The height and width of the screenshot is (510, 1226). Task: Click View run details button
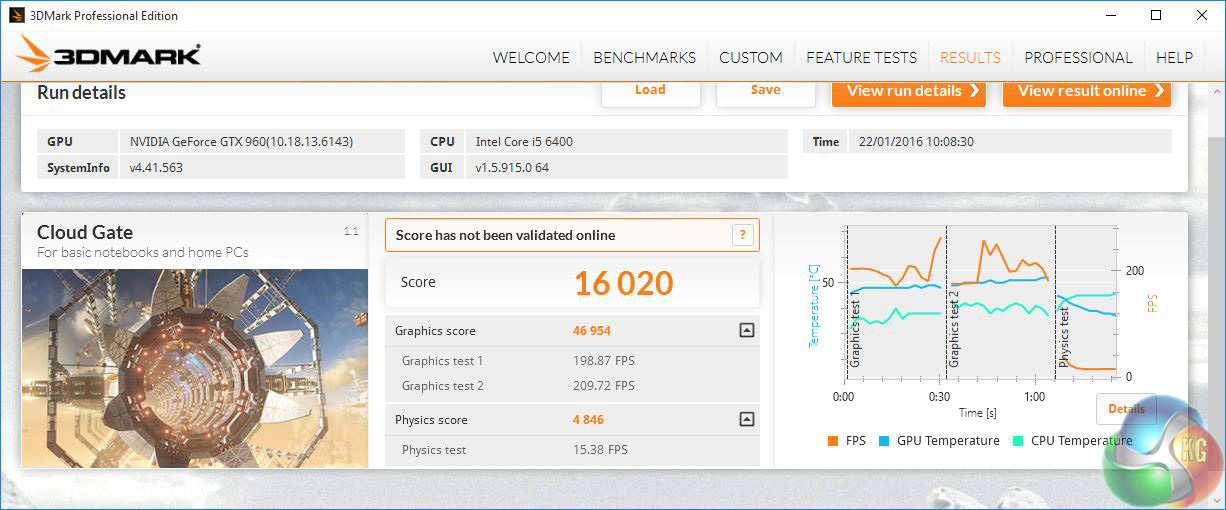(908, 91)
